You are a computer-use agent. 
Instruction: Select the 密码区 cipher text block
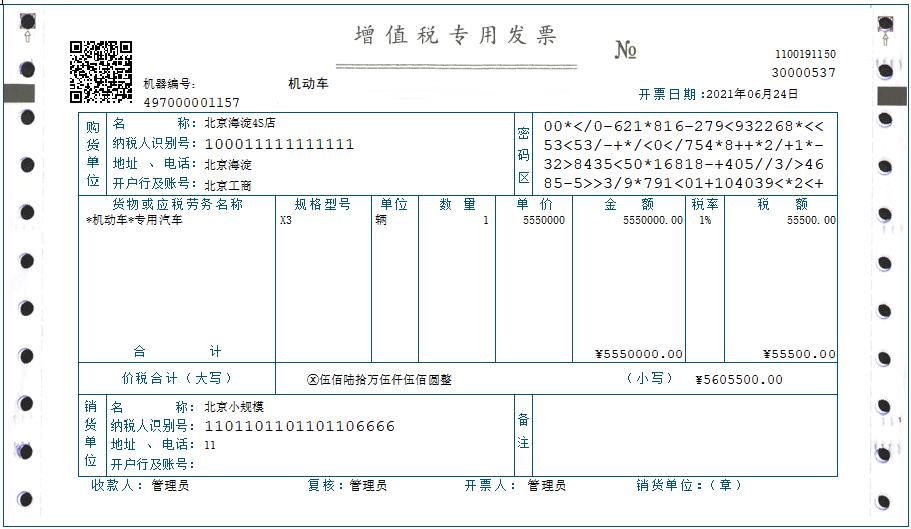[683, 154]
